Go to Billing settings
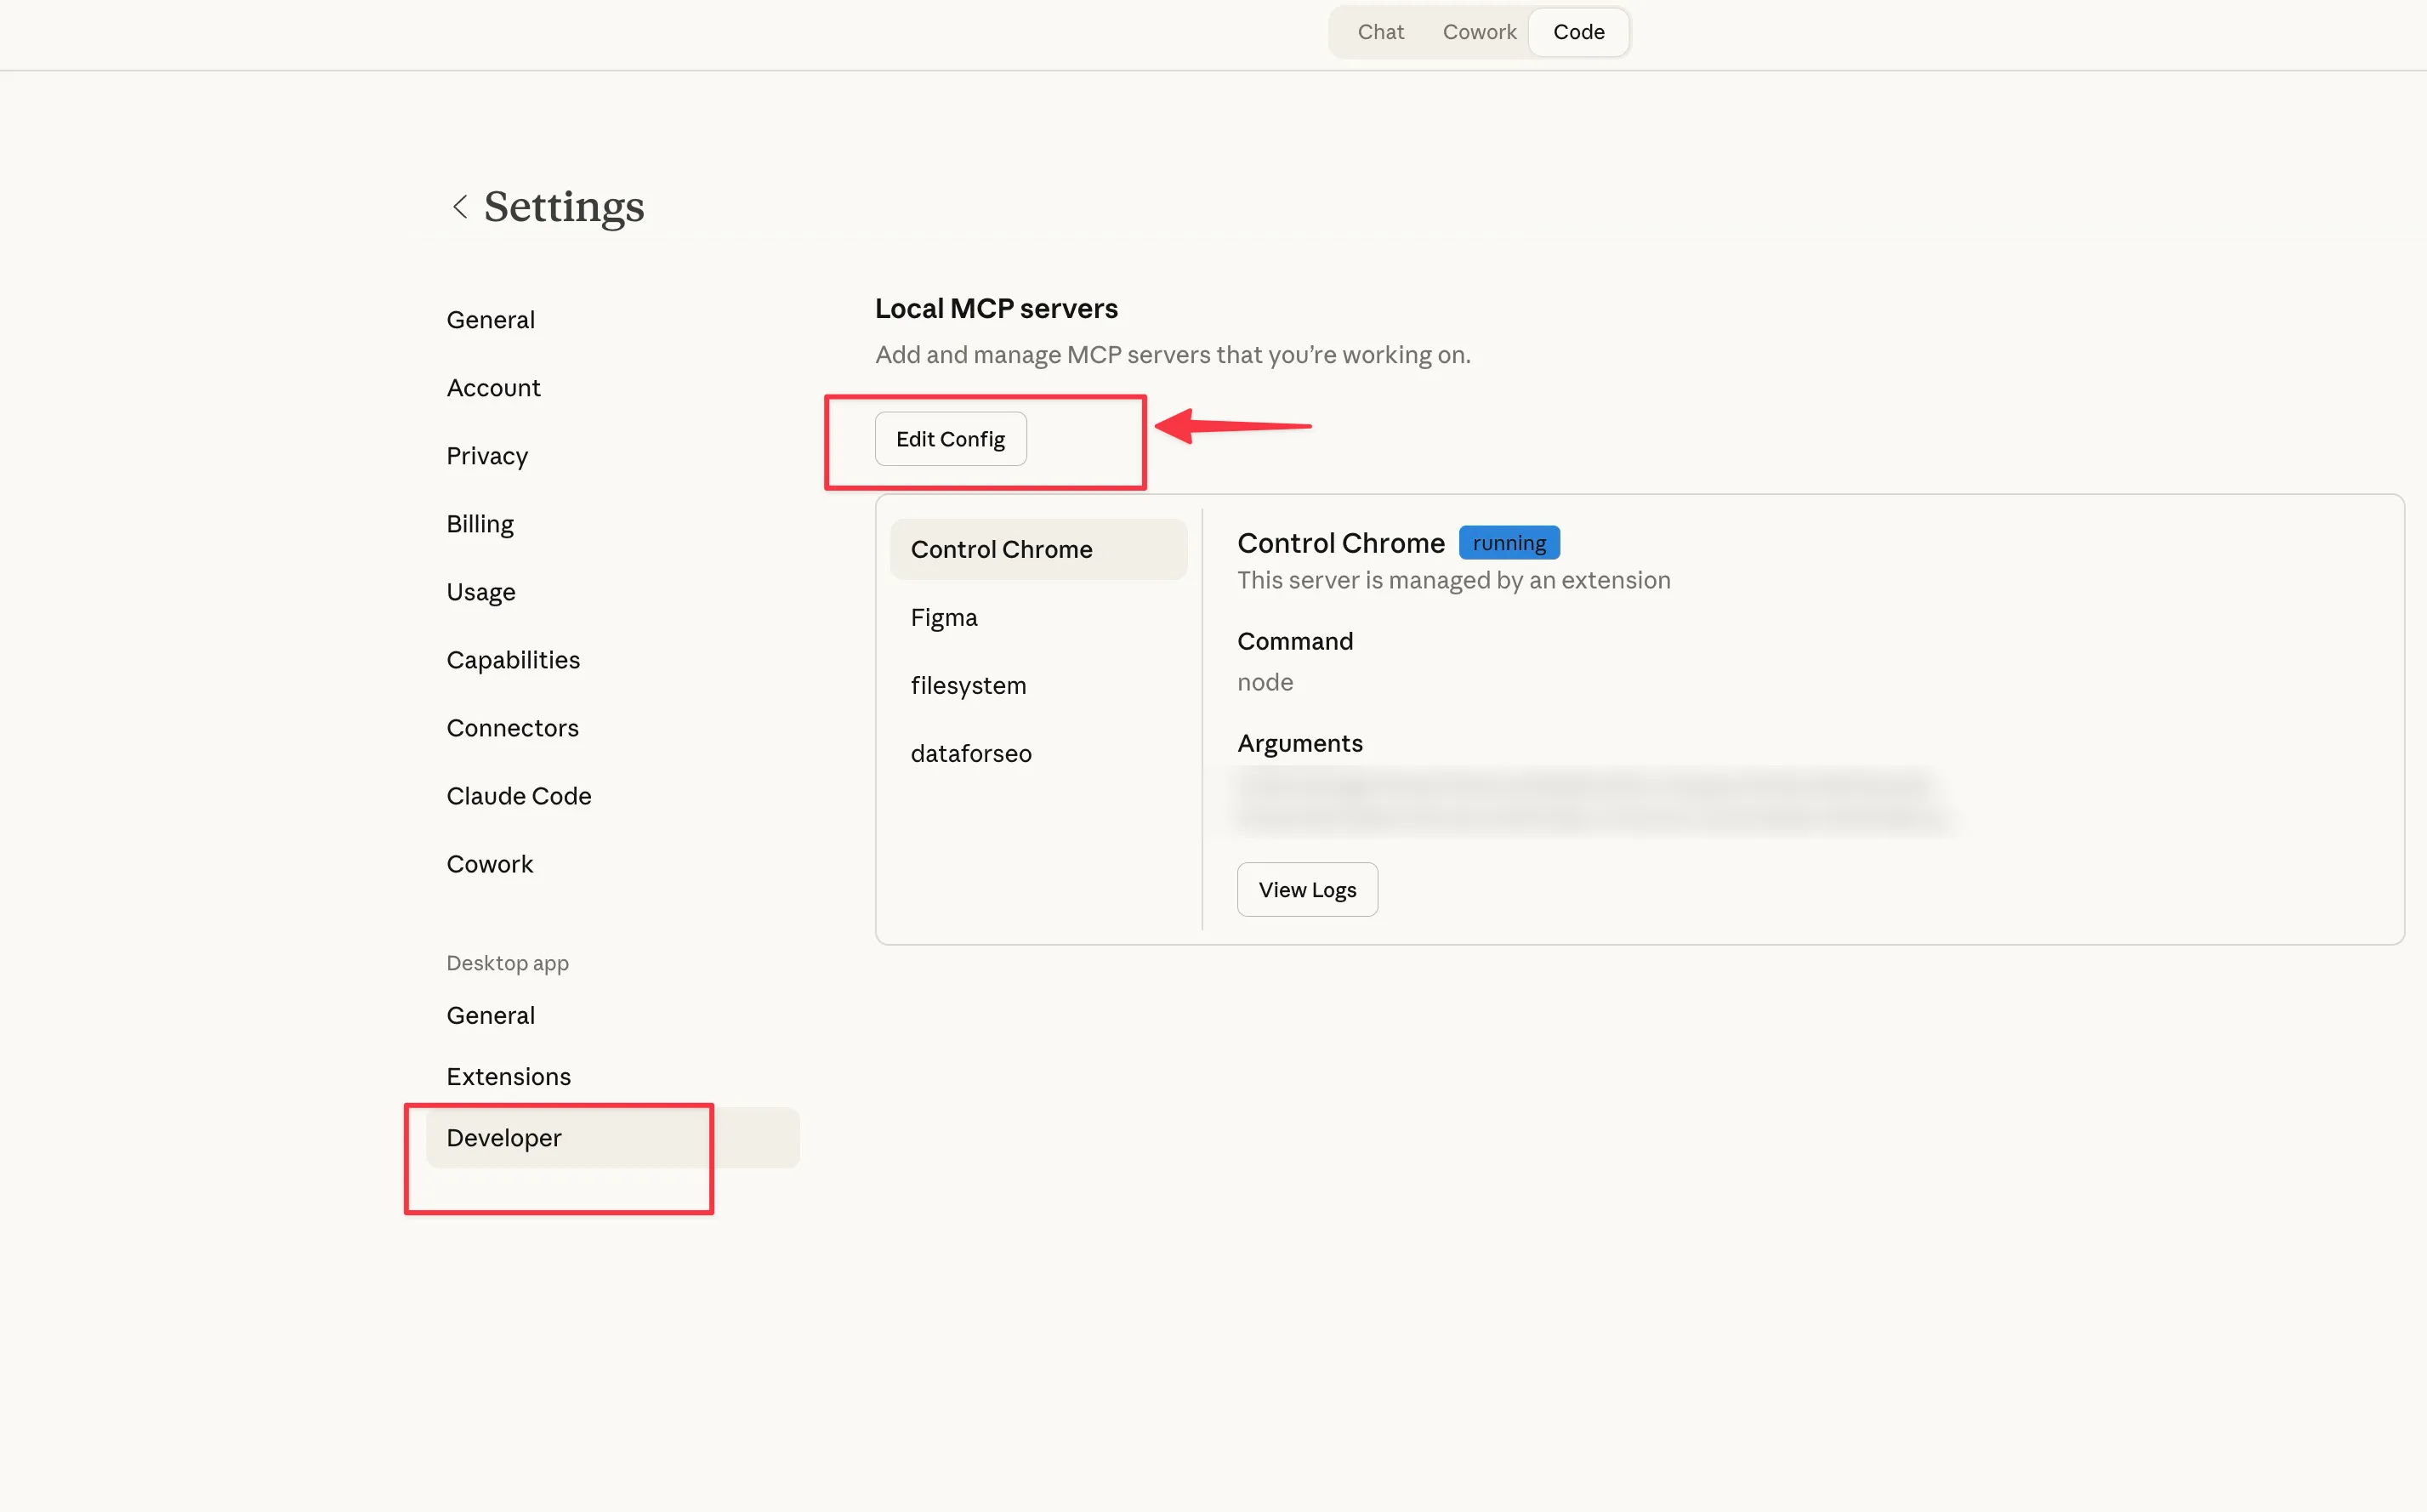This screenshot has height=1512, width=2427. (x=479, y=524)
